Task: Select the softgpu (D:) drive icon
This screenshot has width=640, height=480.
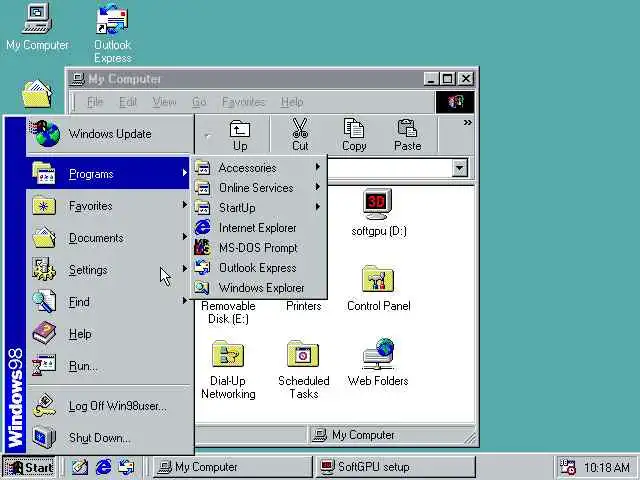Action: (x=378, y=212)
